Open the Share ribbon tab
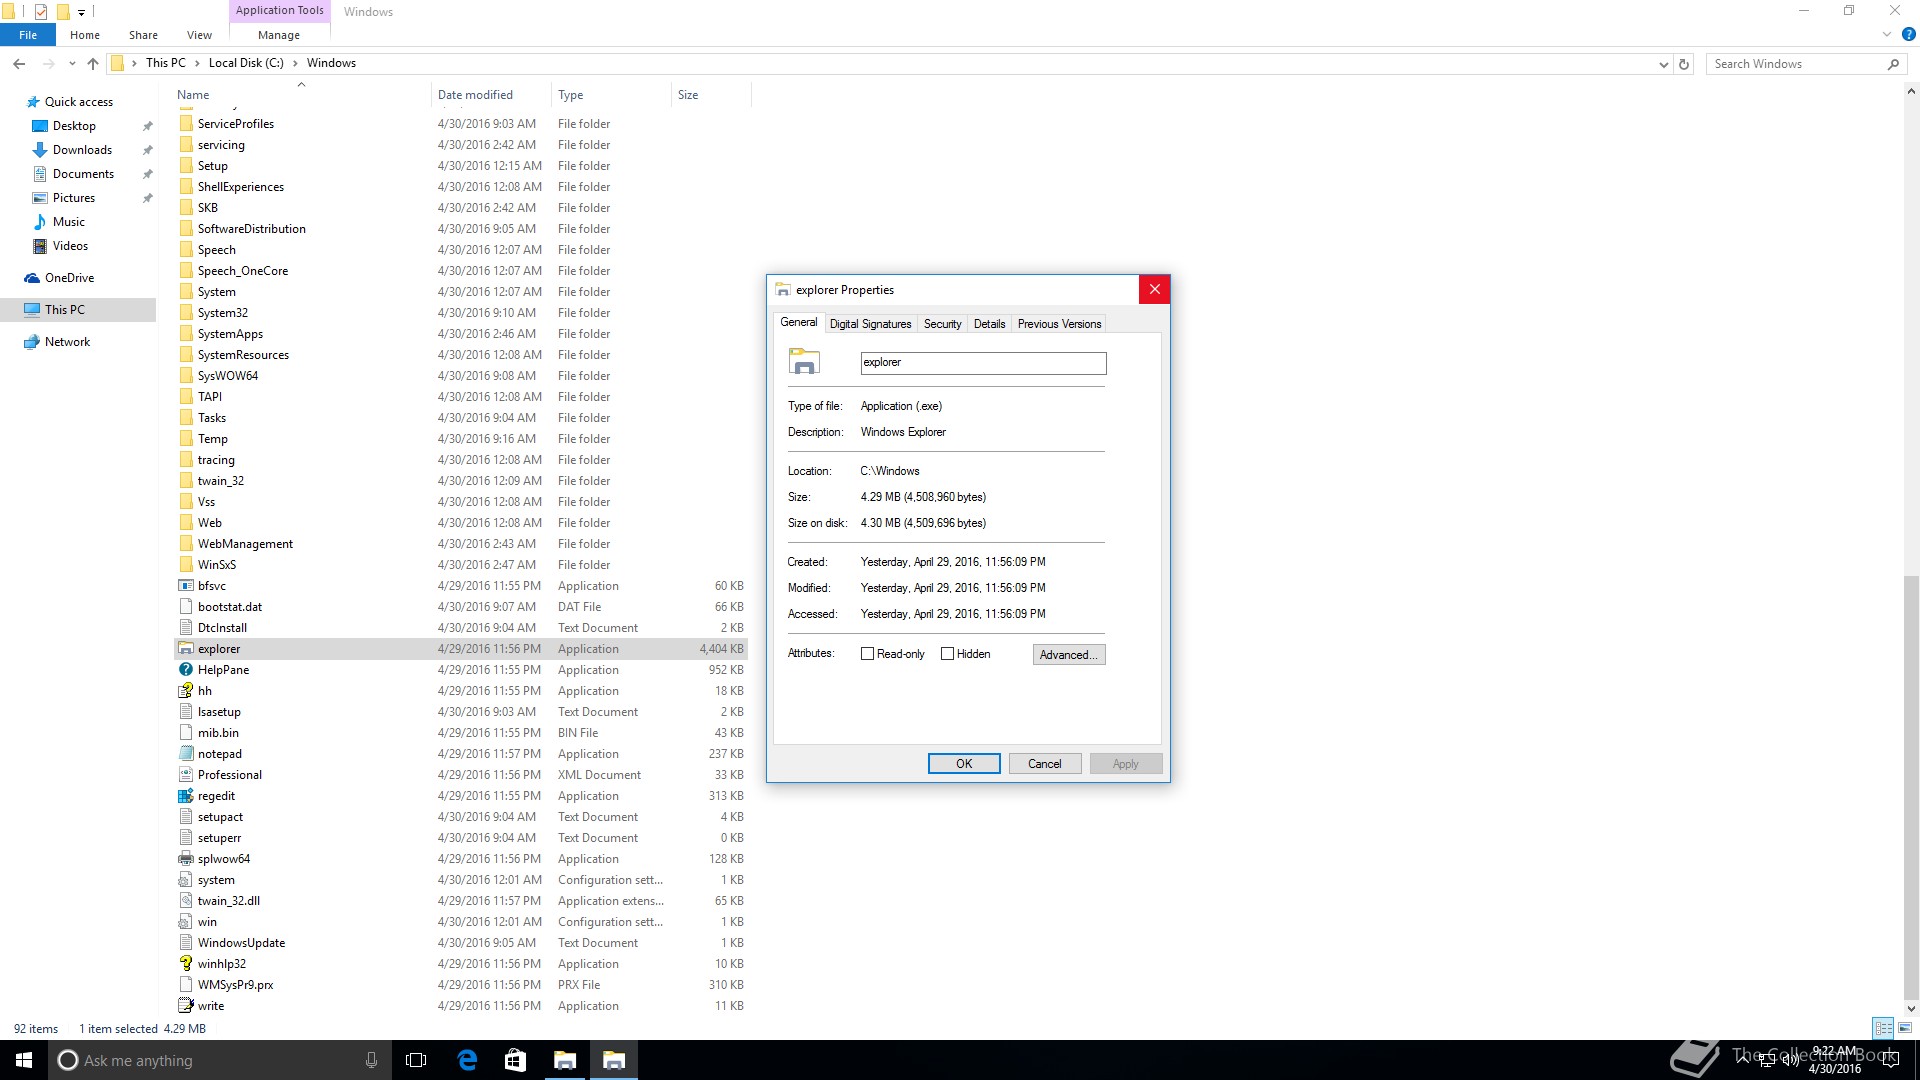The height and width of the screenshot is (1080, 1920). click(143, 35)
